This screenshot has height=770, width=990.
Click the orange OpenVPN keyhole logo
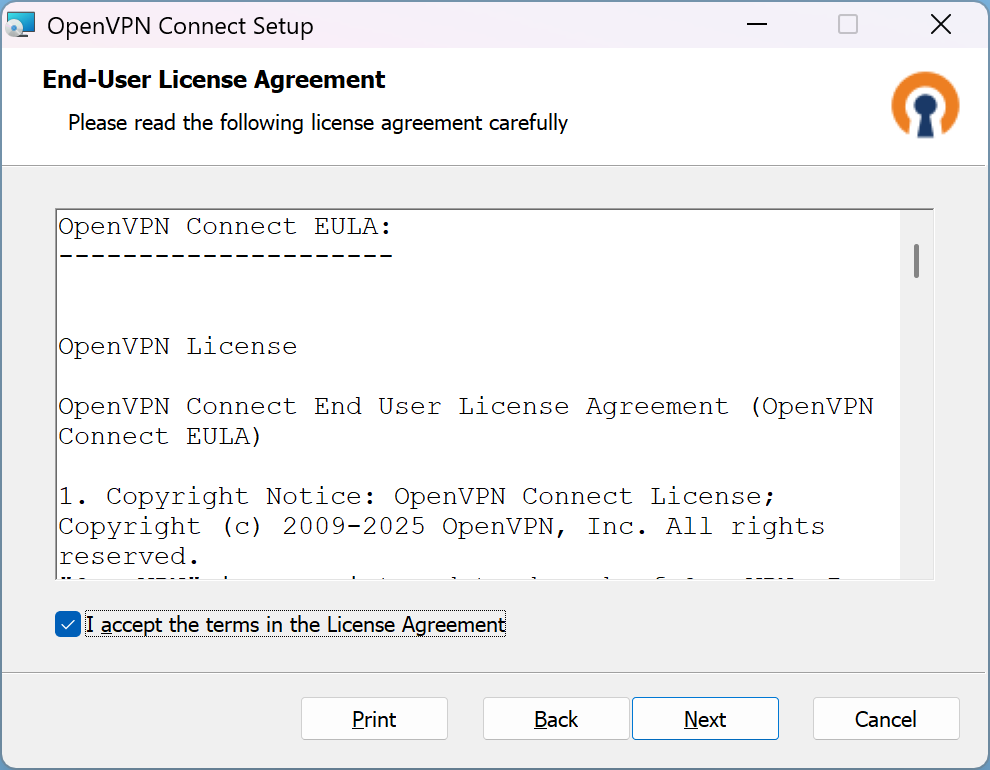tap(925, 105)
